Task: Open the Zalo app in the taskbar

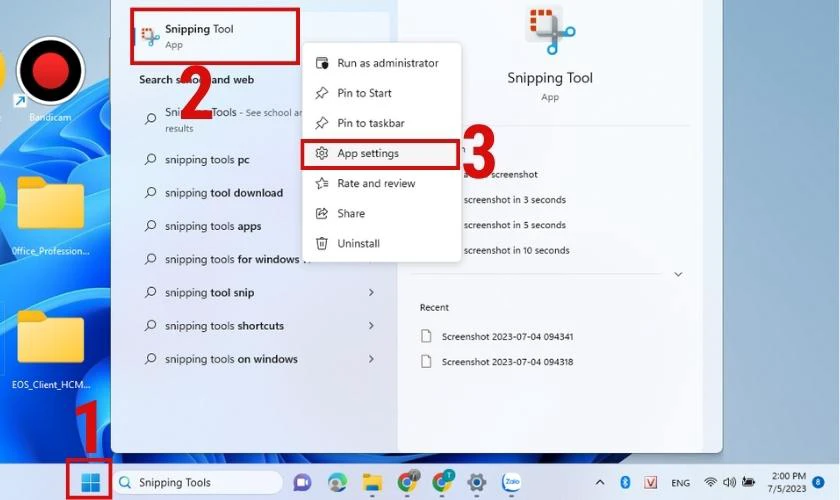Action: pos(512,482)
